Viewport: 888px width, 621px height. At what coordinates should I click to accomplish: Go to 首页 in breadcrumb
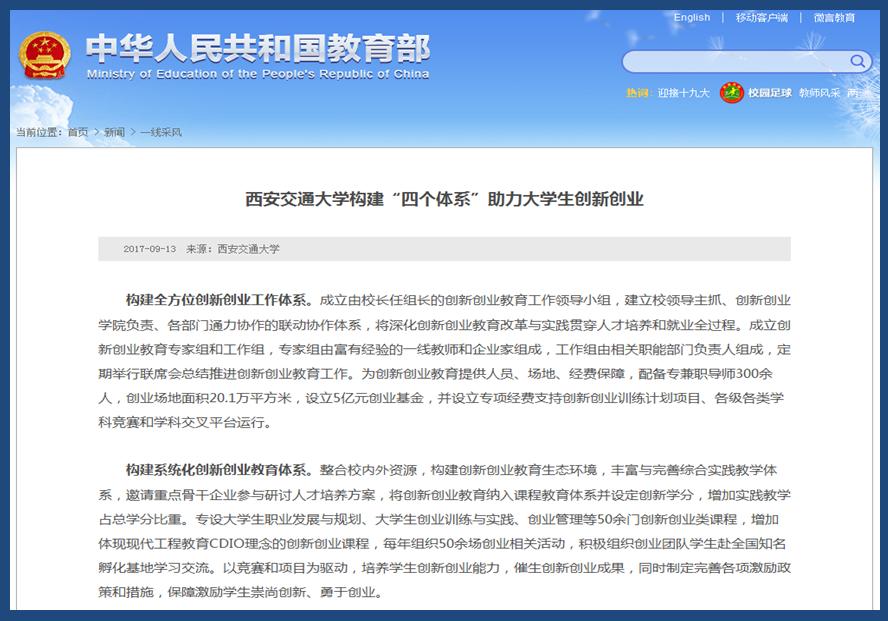[78, 132]
